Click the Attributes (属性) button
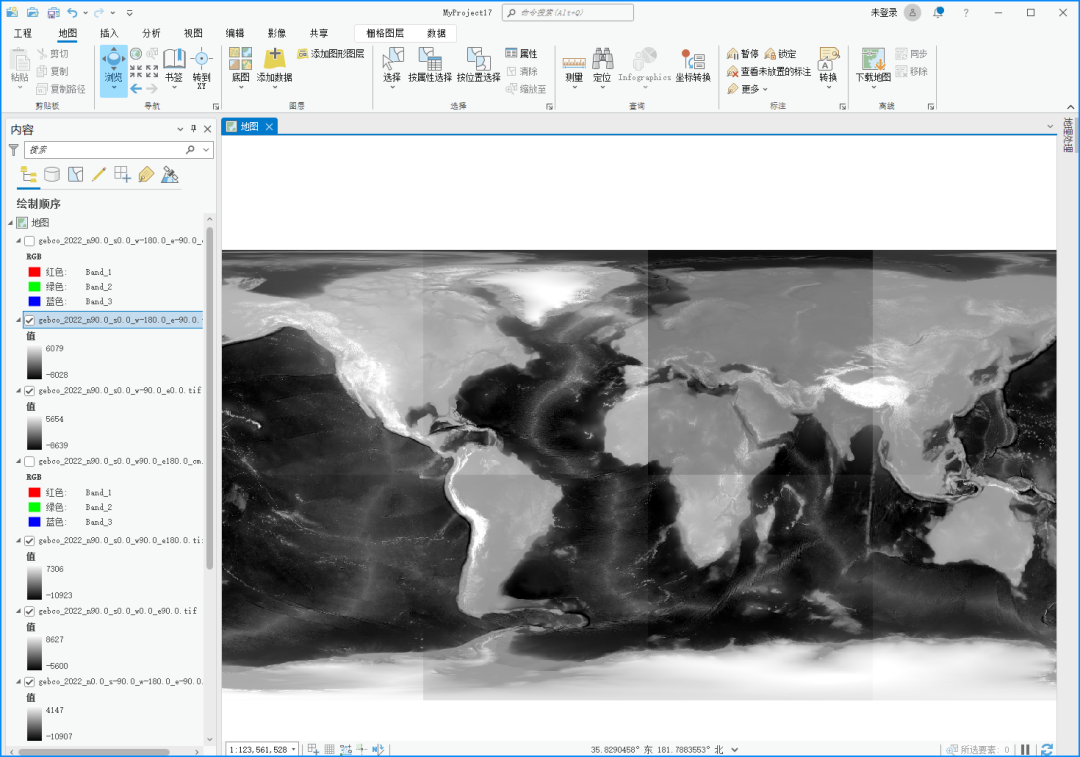The height and width of the screenshot is (757, 1080). (x=521, y=53)
